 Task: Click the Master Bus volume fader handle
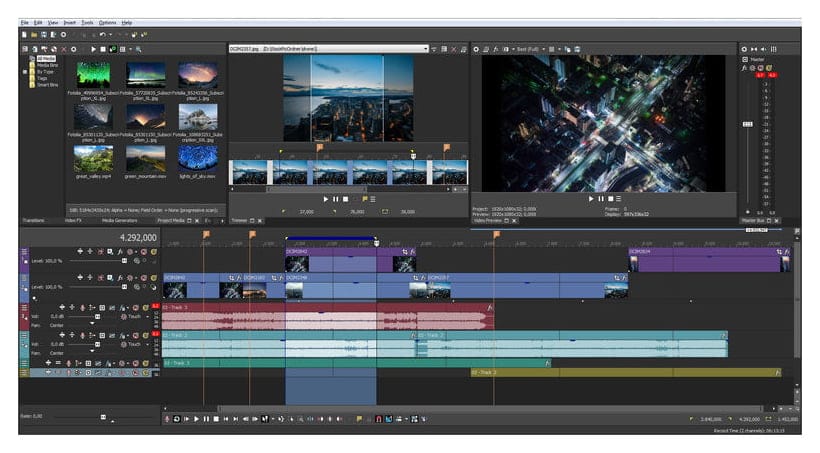coord(748,124)
